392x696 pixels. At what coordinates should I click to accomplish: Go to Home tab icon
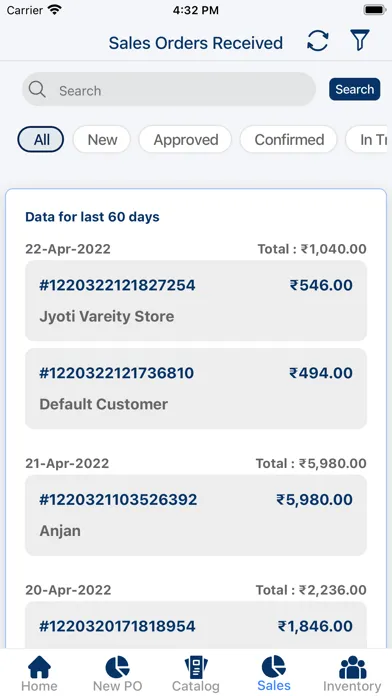(x=39, y=667)
